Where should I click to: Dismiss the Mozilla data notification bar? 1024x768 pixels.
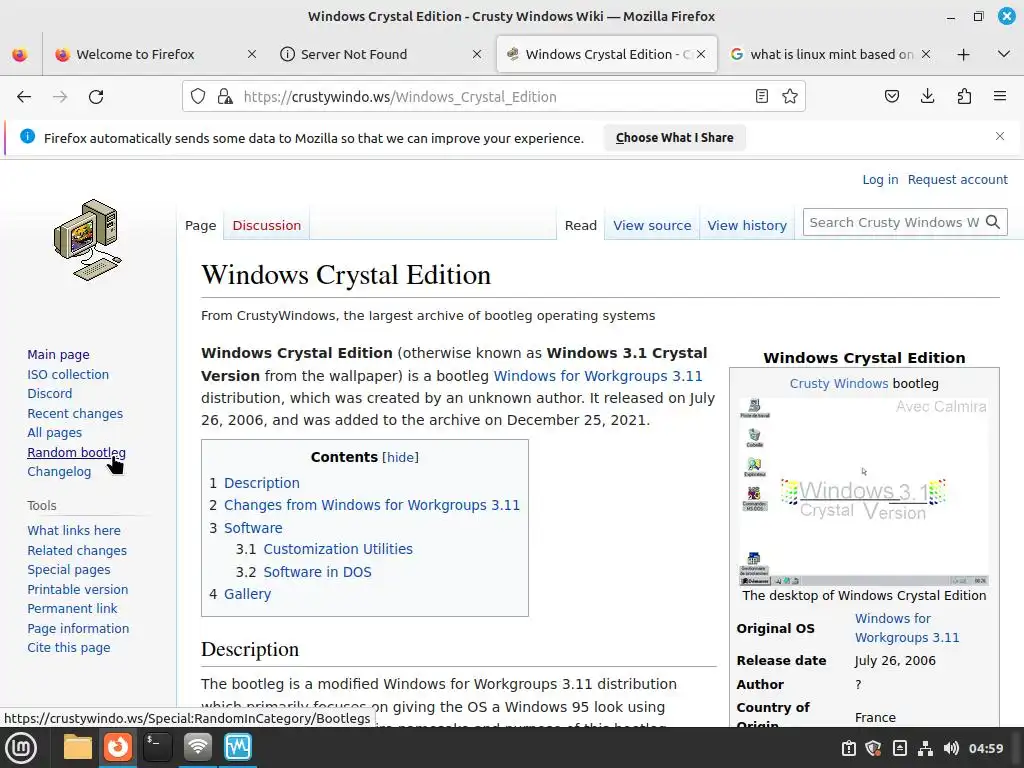(1000, 136)
